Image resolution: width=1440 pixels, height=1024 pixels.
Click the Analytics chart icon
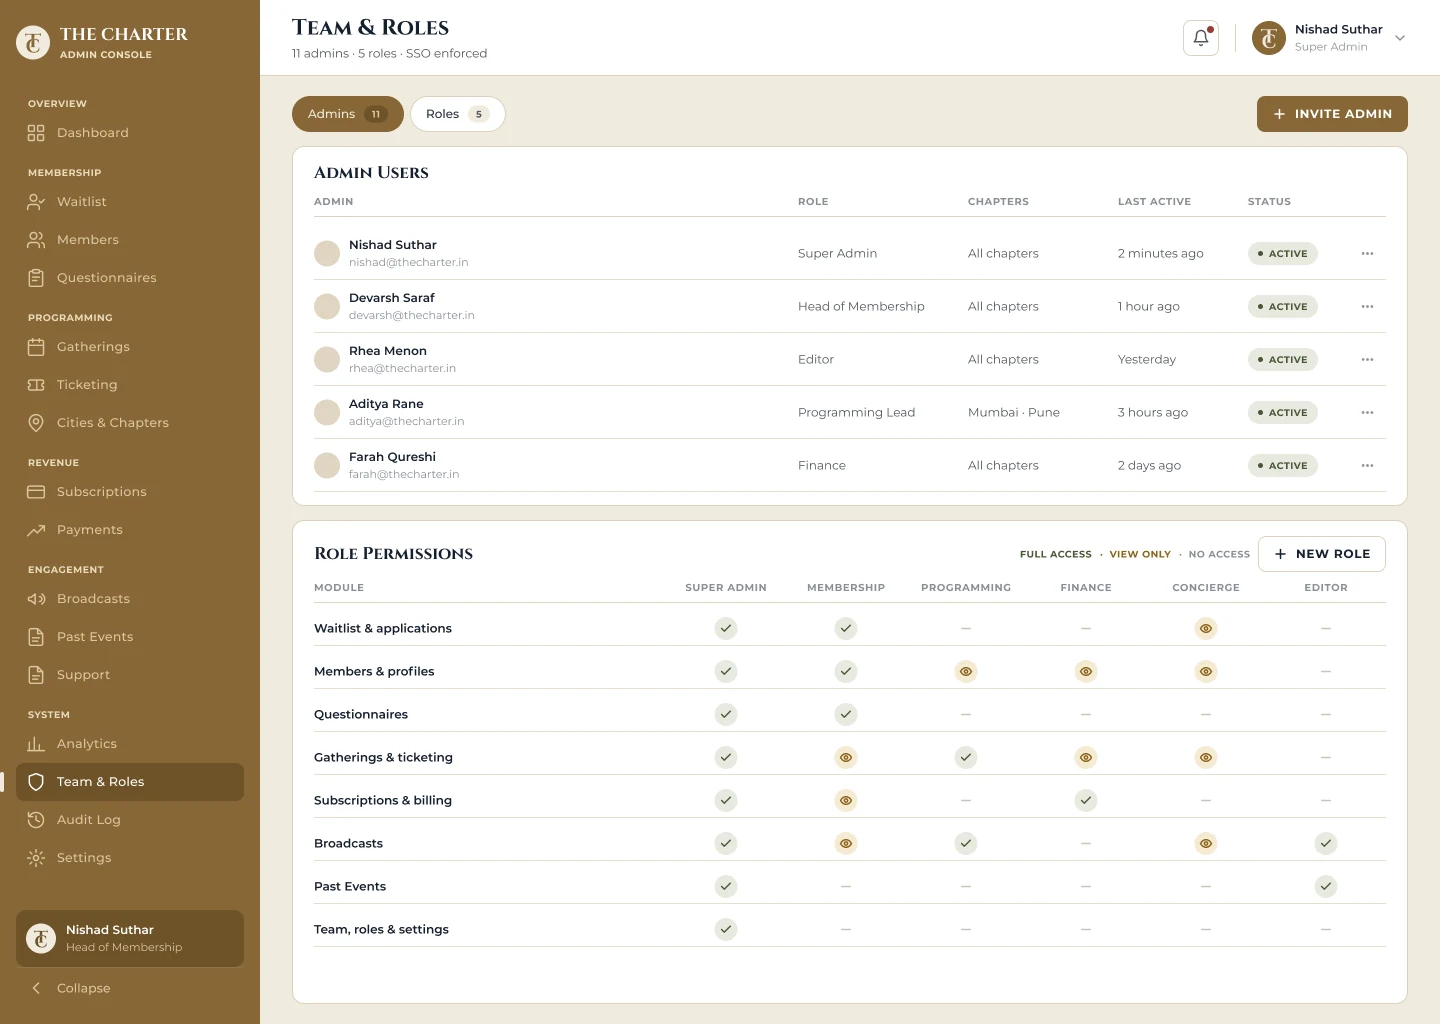(x=36, y=744)
